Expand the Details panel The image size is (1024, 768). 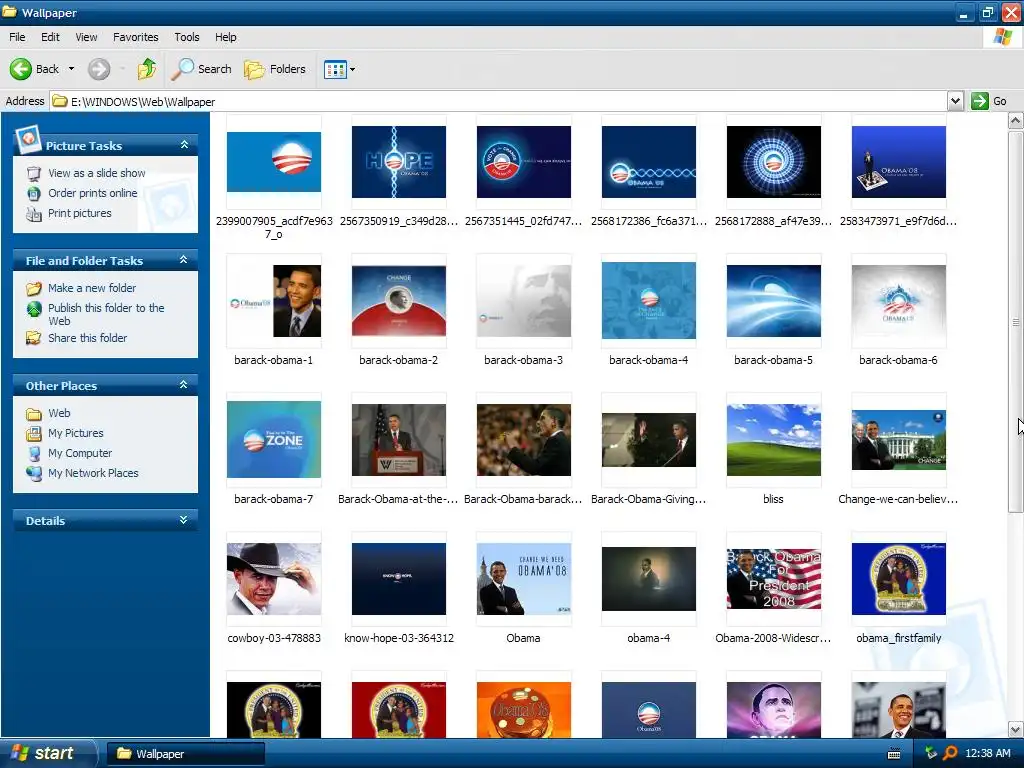point(184,520)
